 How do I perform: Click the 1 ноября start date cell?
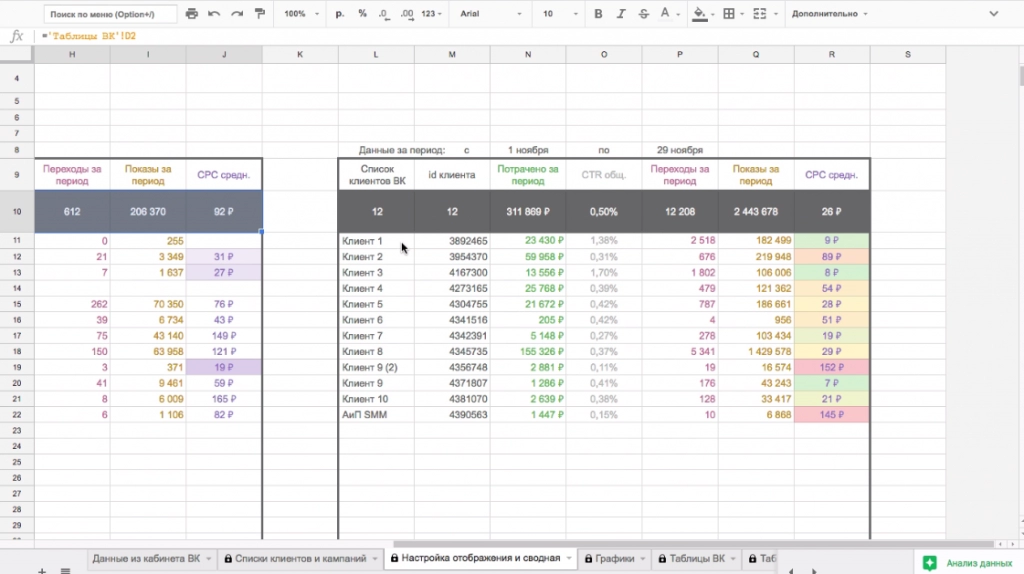pos(528,150)
